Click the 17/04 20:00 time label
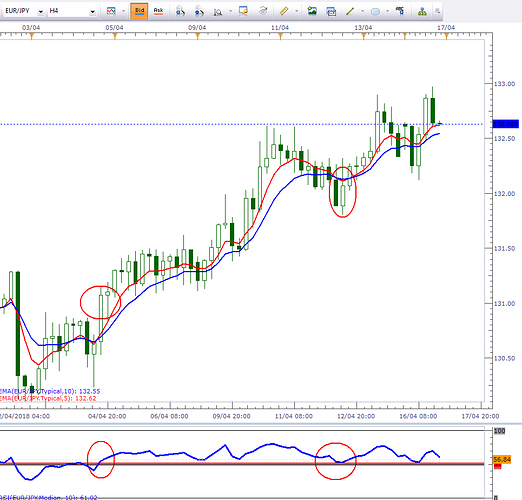Image resolution: width=522 pixels, height=500 pixels. coord(480,416)
